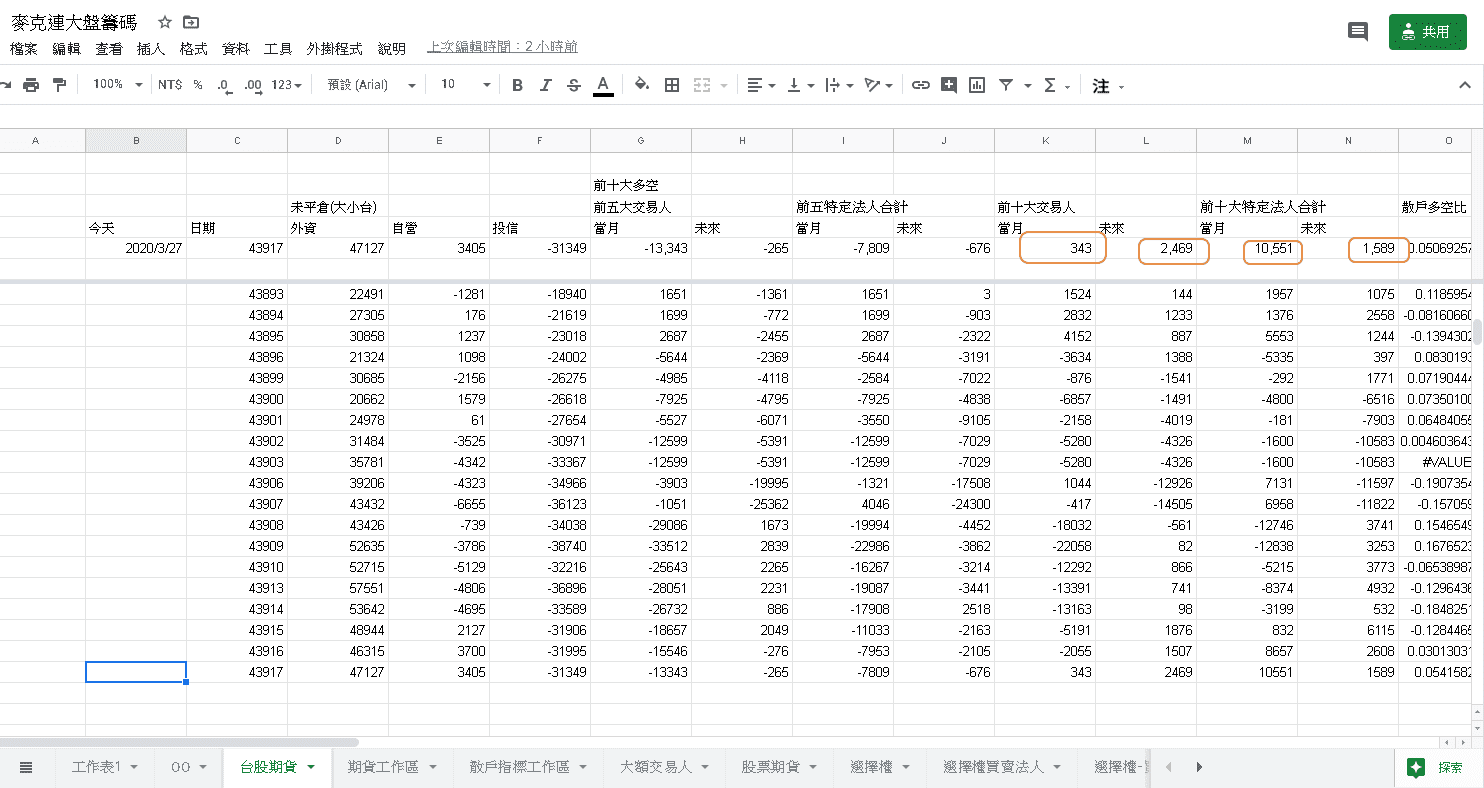1484x788 pixels.
Task: Click the print icon
Action: (x=31, y=85)
